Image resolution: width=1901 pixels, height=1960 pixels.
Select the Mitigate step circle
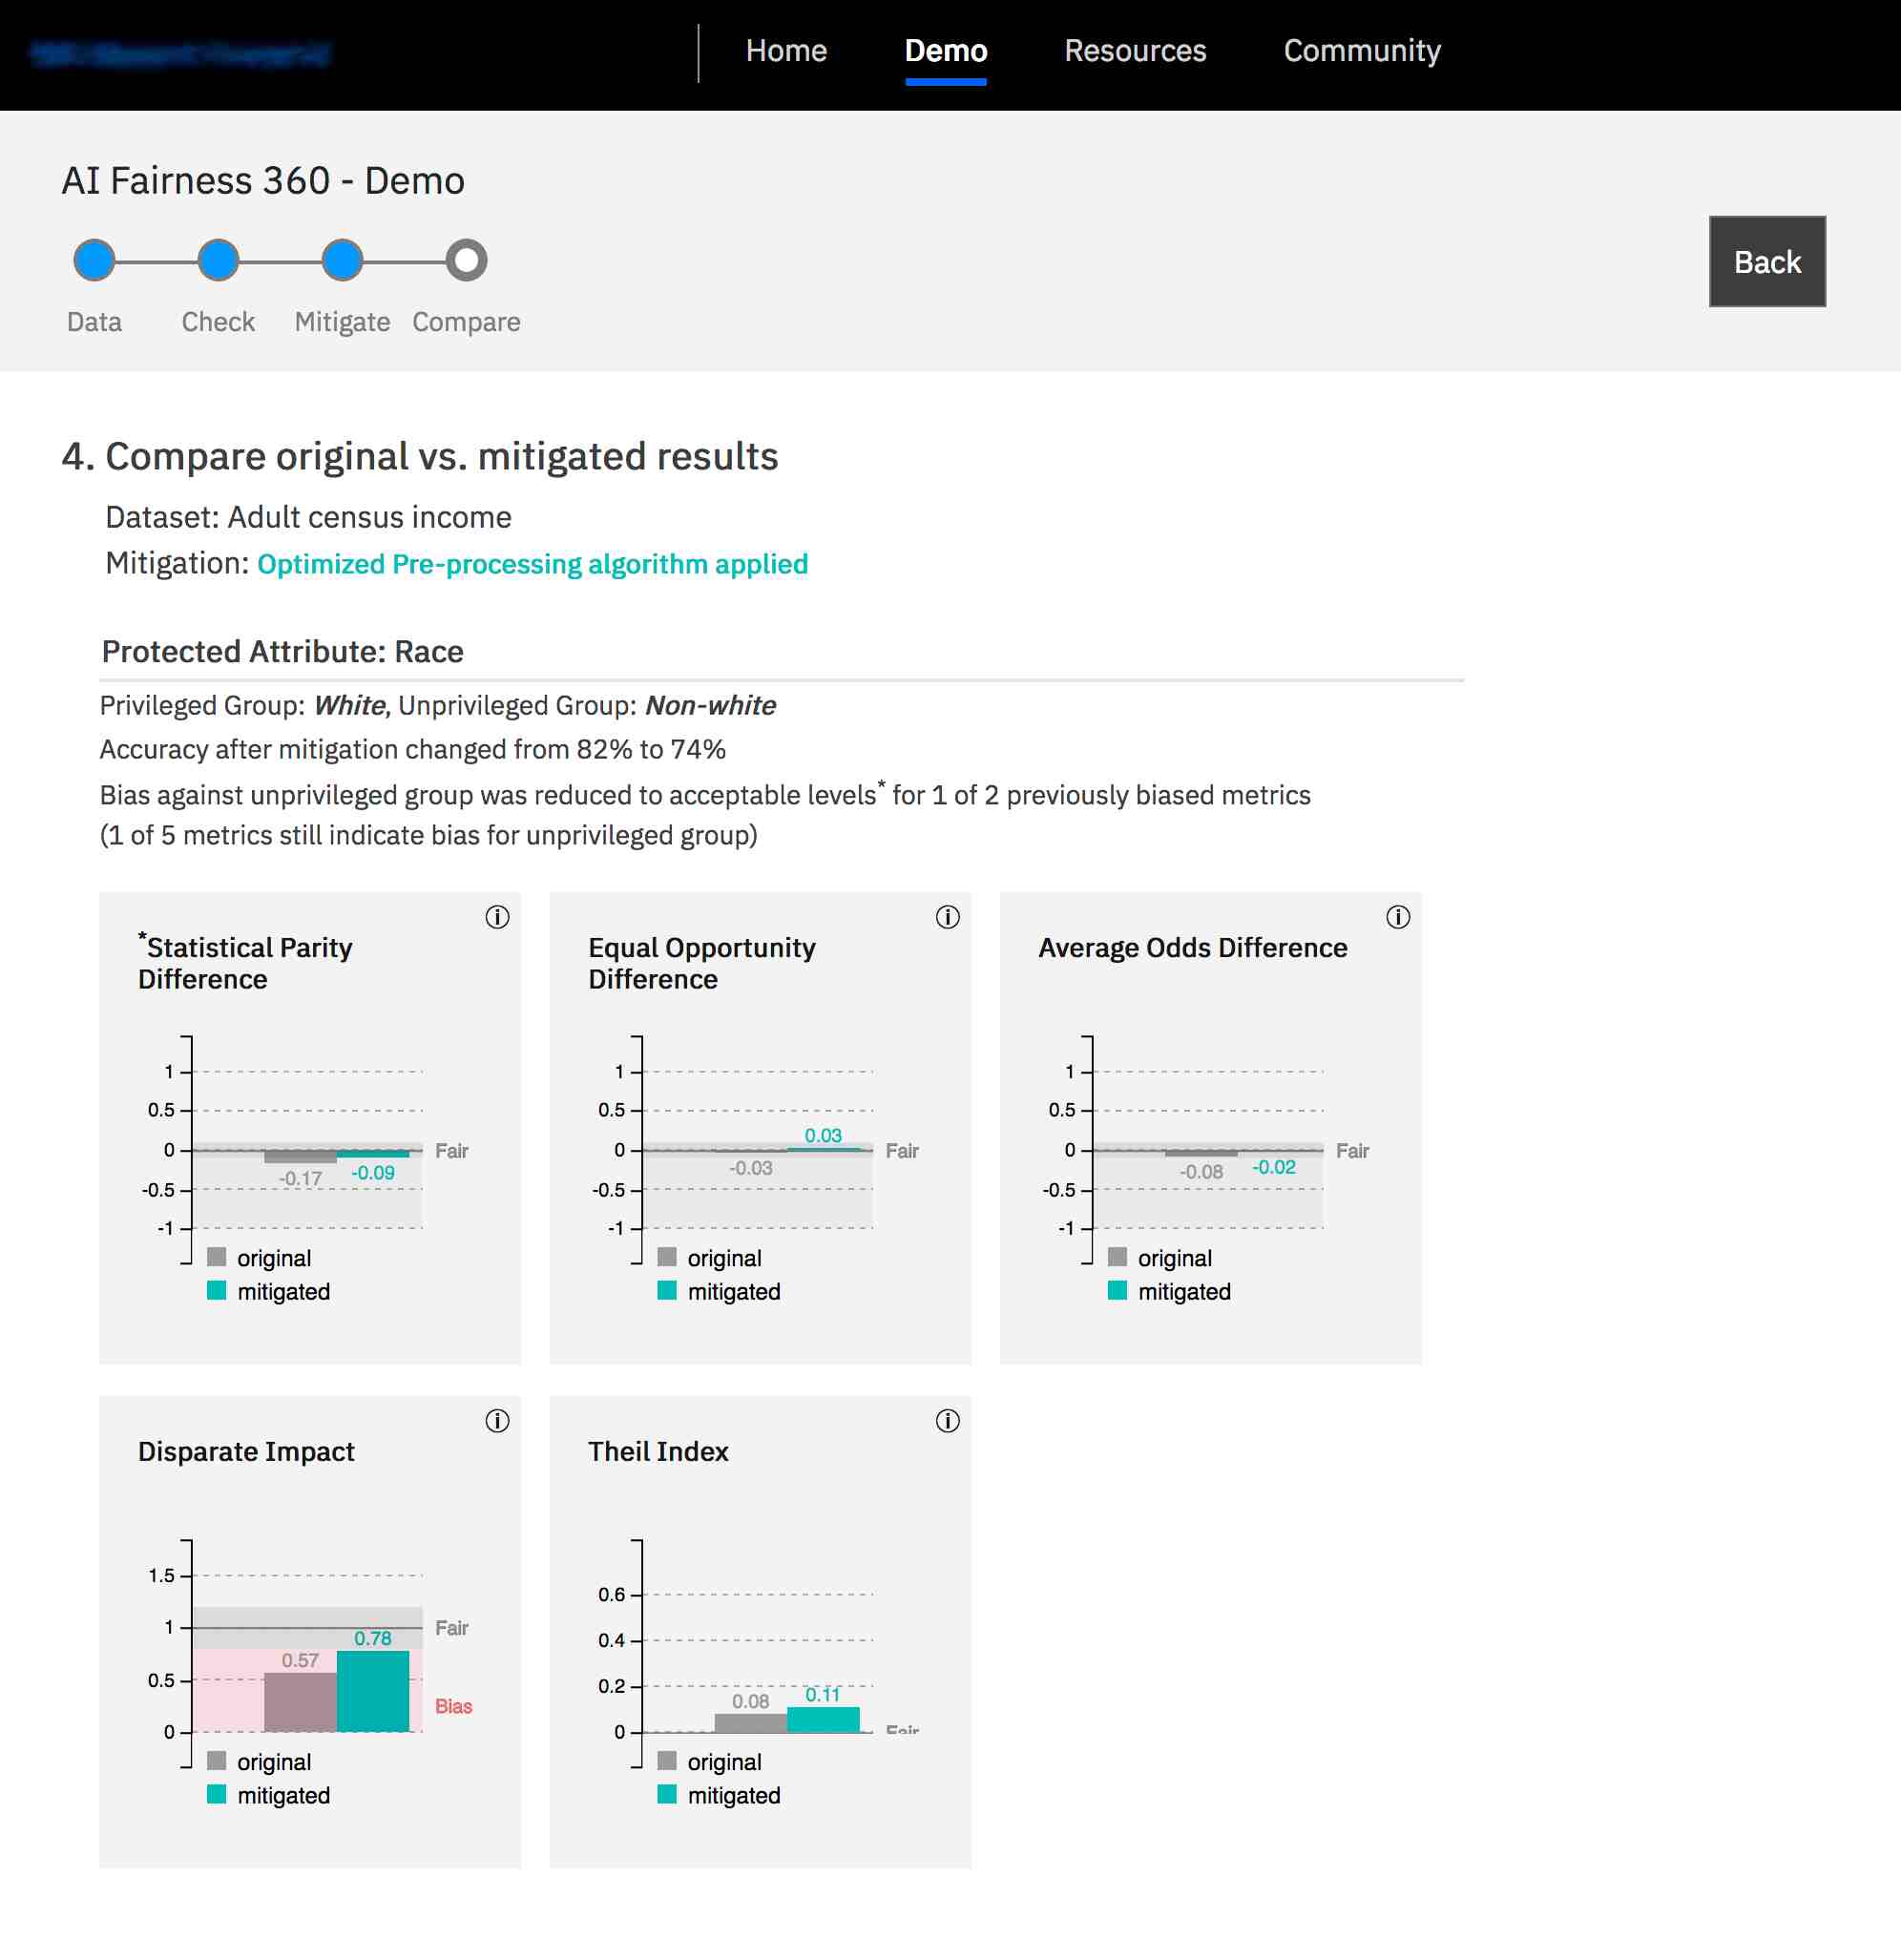(341, 260)
